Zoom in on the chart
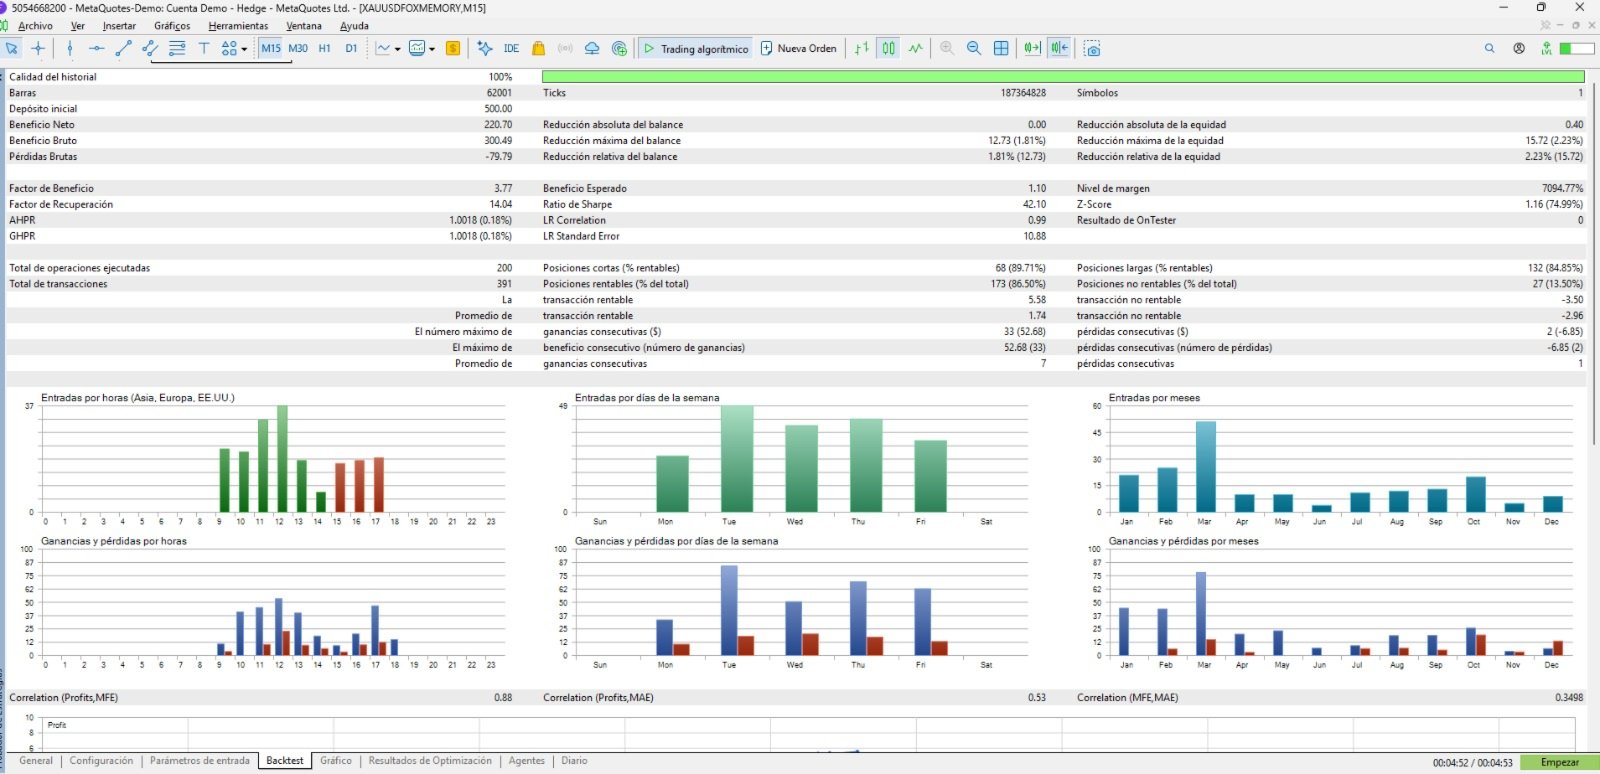The image size is (1600, 774). (x=947, y=48)
